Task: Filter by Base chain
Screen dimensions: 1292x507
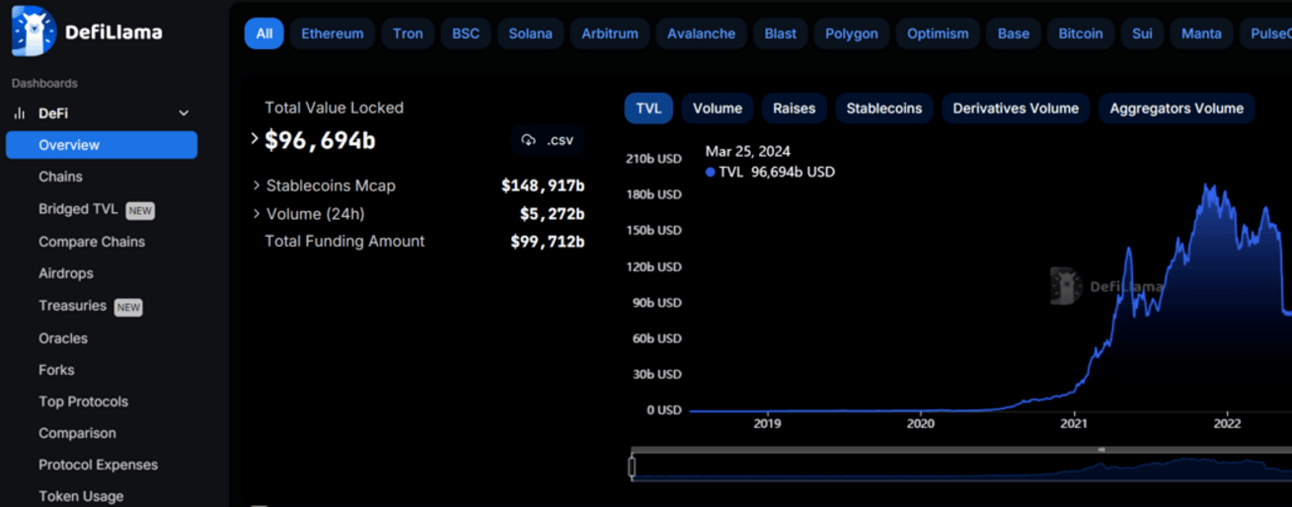Action: pyautogui.click(x=1013, y=33)
